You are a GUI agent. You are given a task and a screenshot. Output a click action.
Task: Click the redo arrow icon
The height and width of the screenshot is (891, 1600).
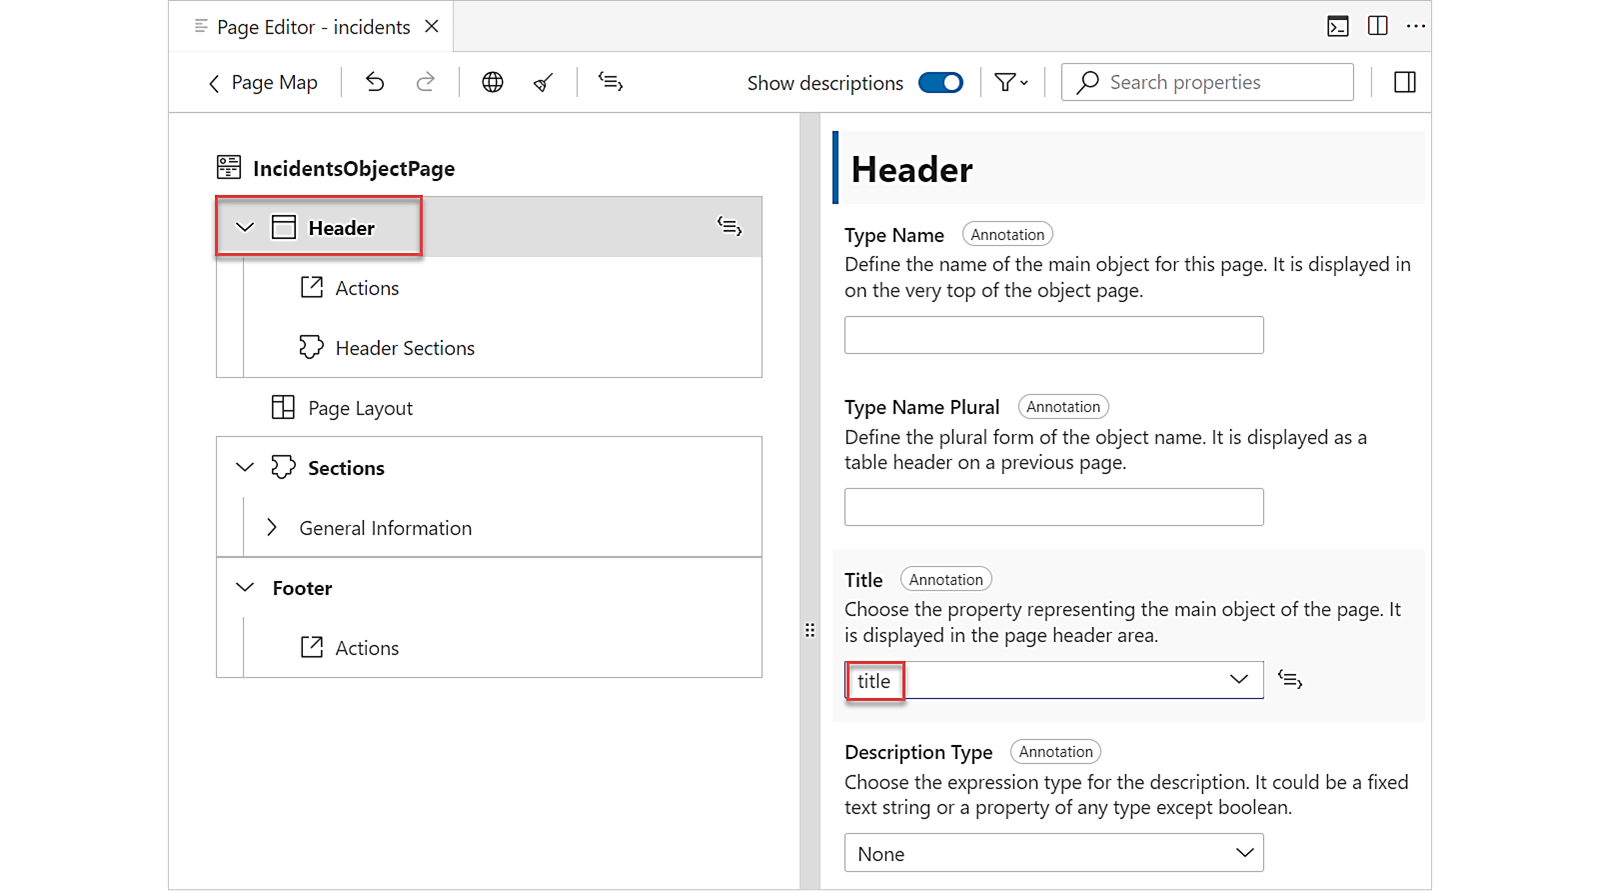coord(426,82)
